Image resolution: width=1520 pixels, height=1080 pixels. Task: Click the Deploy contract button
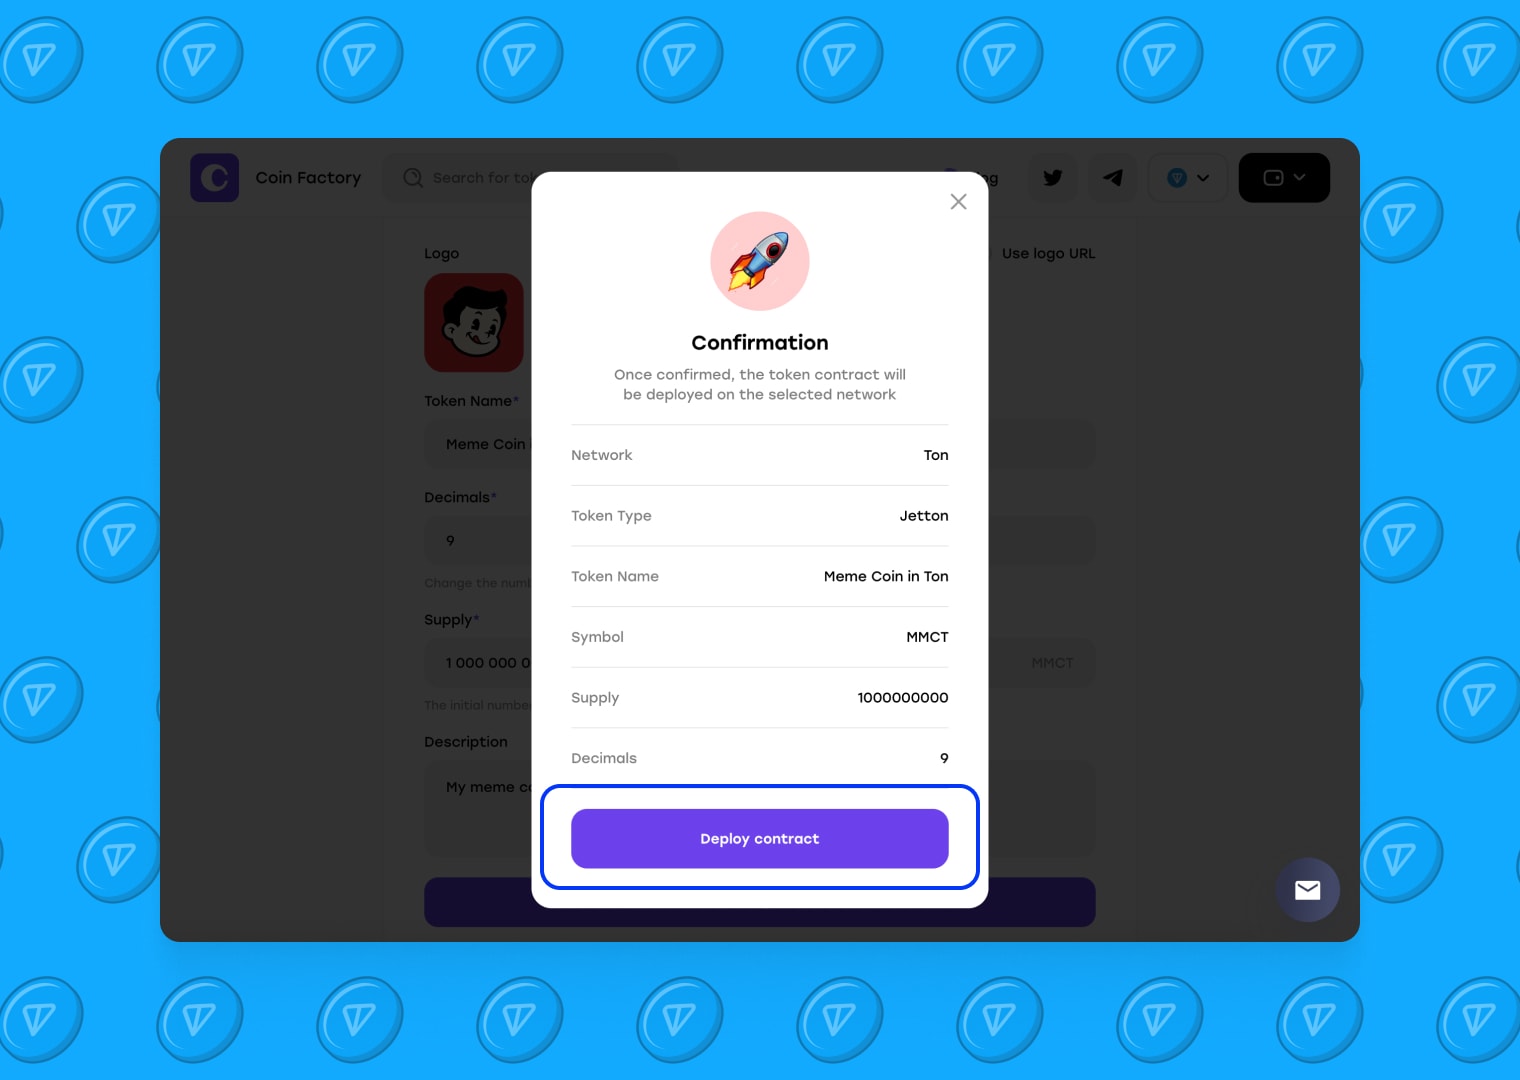point(760,838)
